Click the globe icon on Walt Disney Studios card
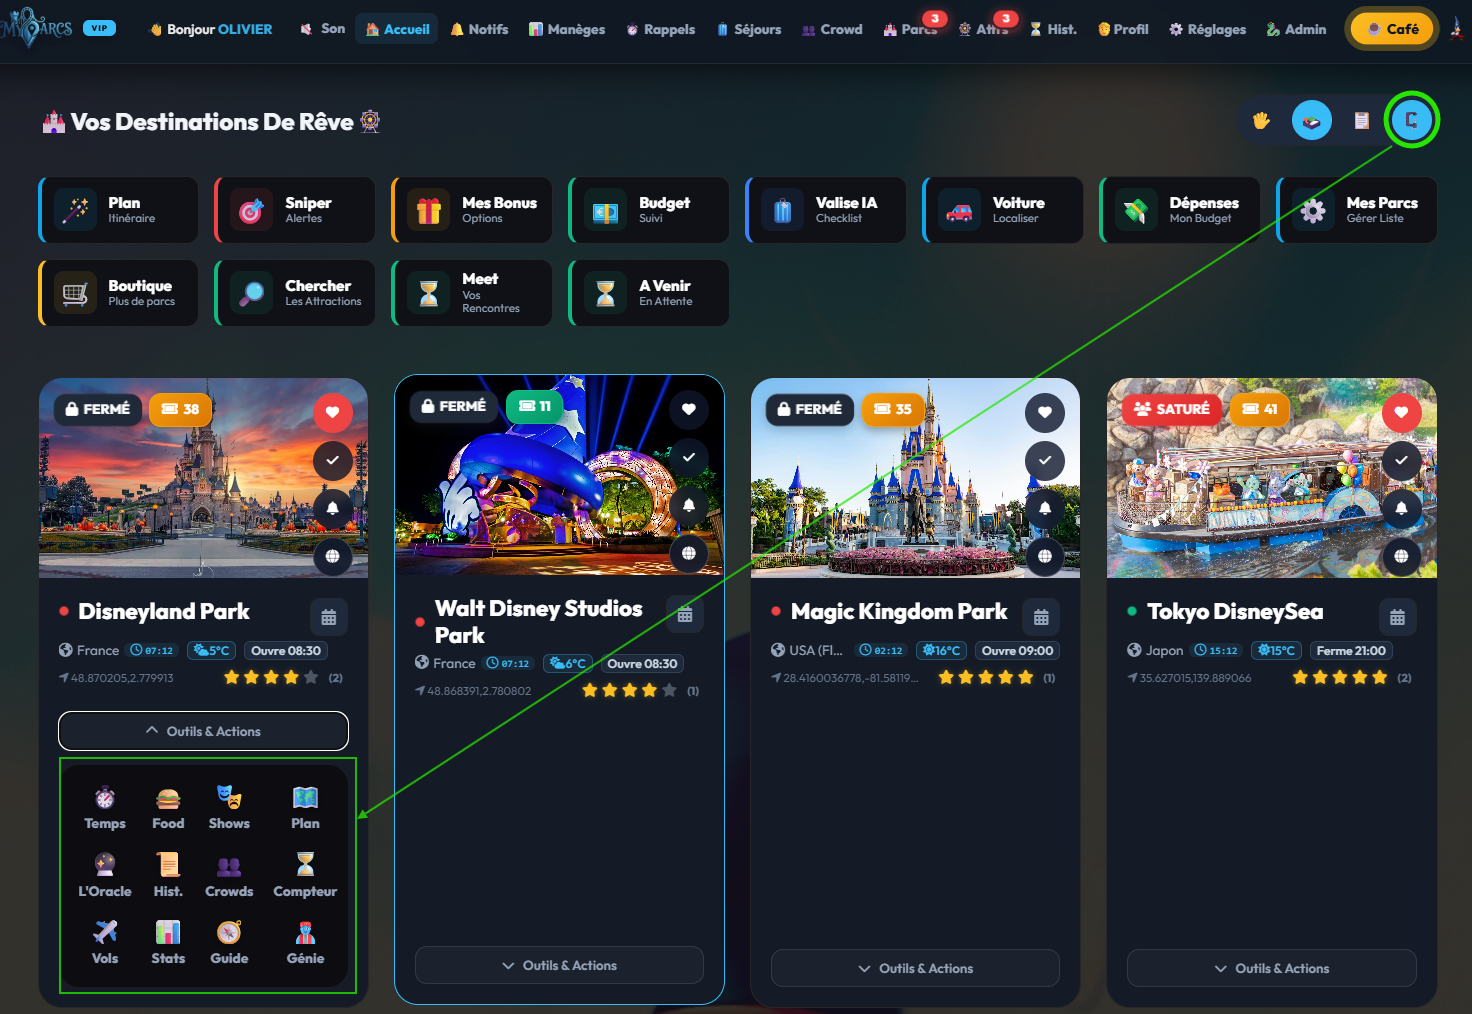The image size is (1472, 1014). pyautogui.click(x=689, y=553)
